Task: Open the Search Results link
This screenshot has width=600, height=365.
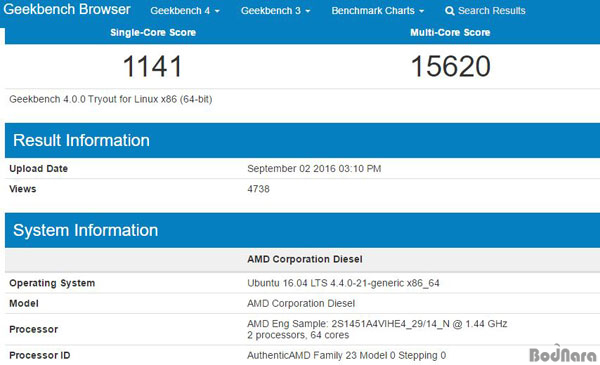Action: (485, 11)
